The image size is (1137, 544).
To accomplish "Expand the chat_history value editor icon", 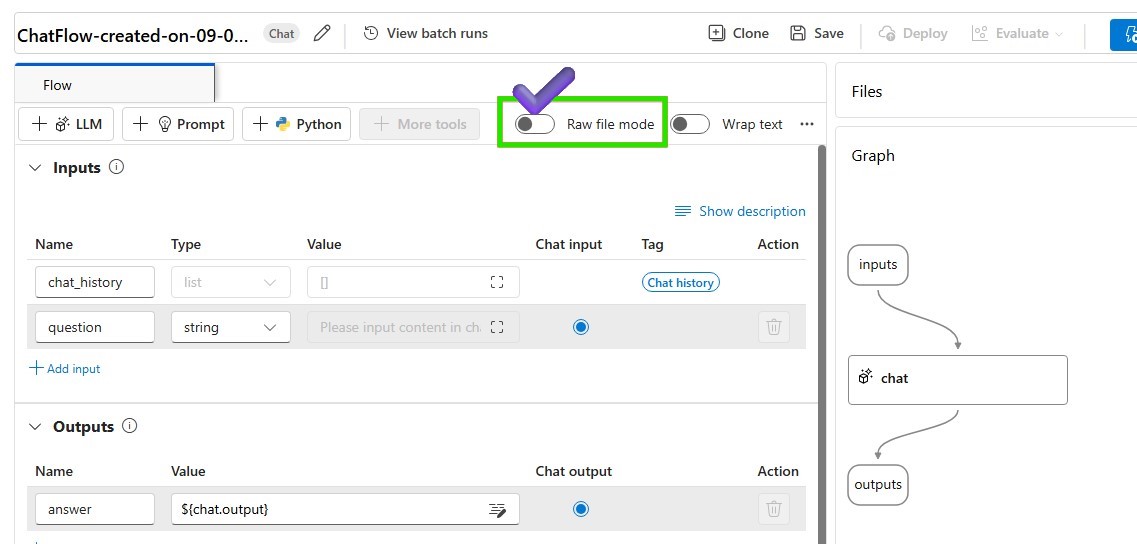I will point(497,282).
